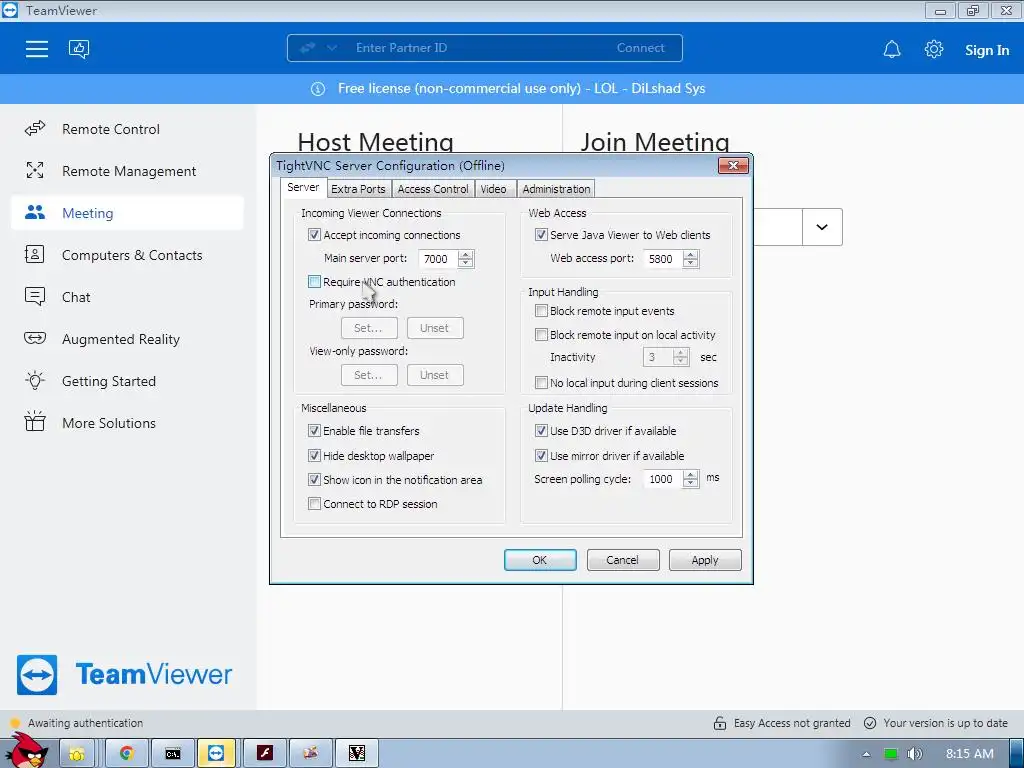Switch to the Administration tab
1024x768 pixels.
click(556, 189)
